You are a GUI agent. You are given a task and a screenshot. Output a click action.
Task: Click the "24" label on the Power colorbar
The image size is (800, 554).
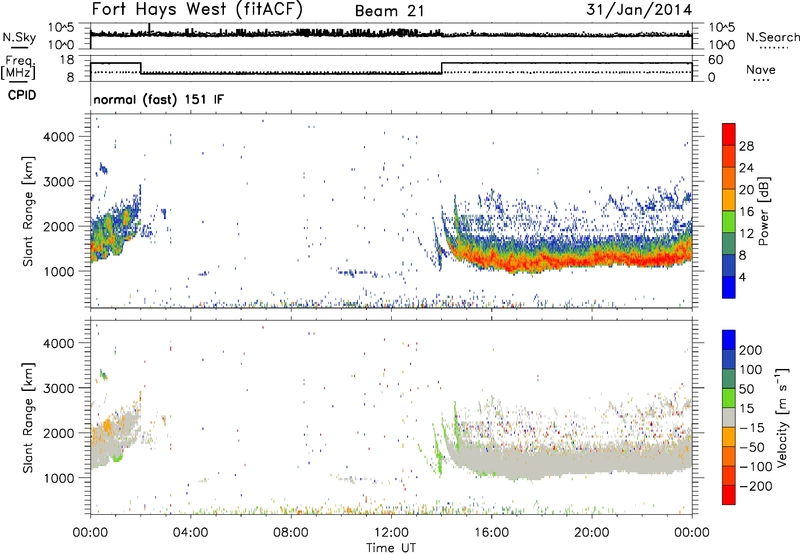coord(746,168)
